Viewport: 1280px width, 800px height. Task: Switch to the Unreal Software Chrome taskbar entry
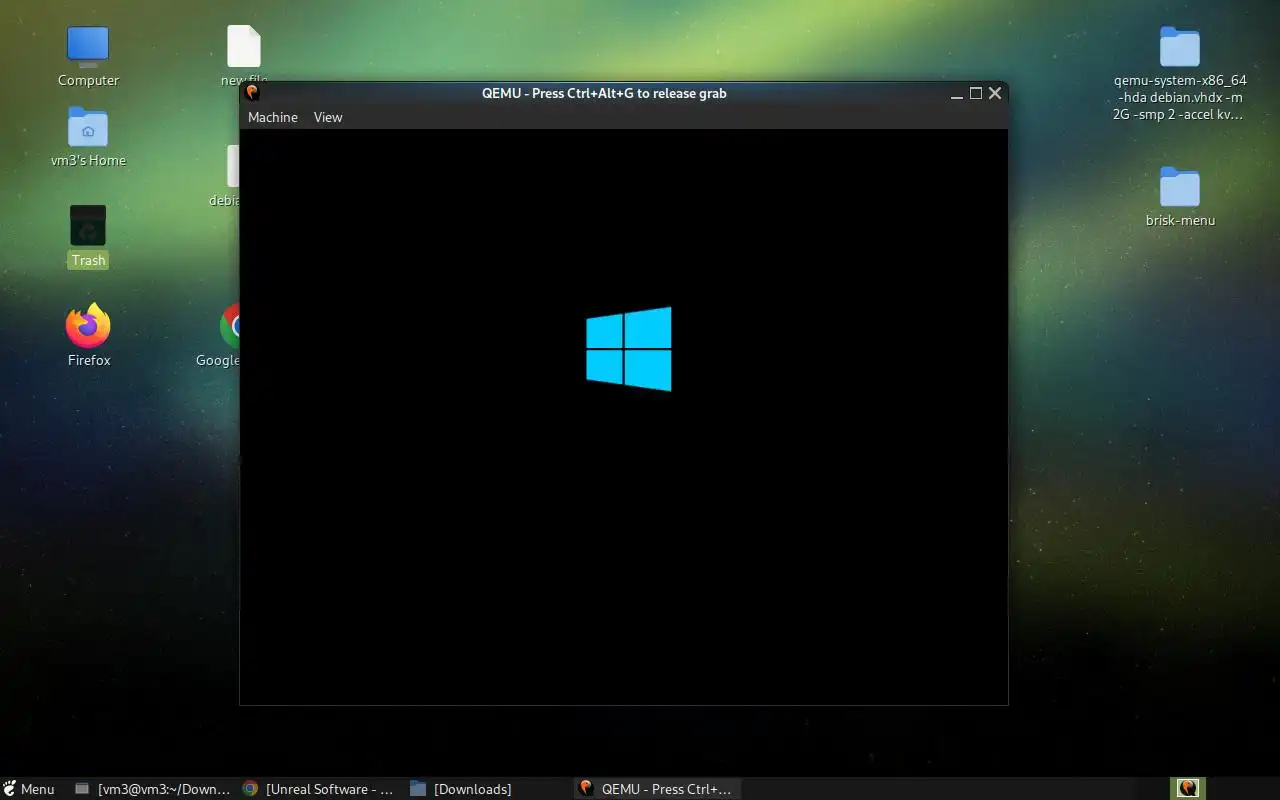(319, 789)
